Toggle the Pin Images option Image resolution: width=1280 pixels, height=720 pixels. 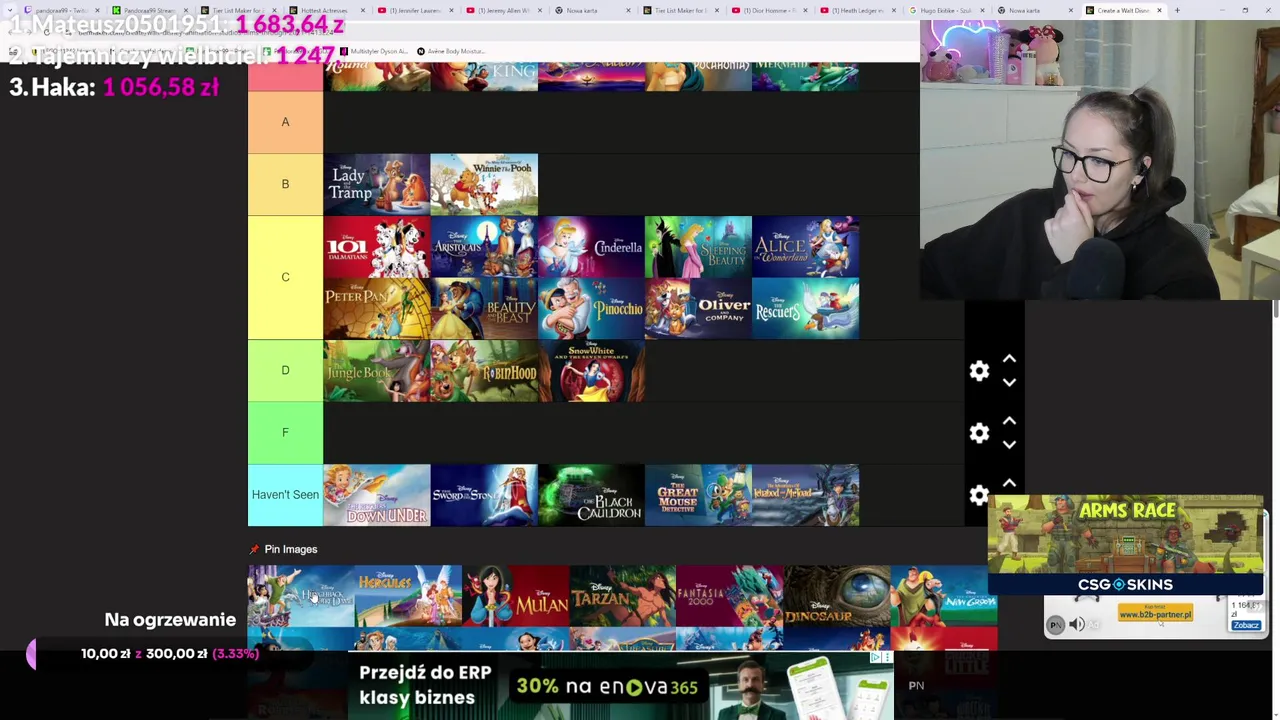[x=283, y=549]
